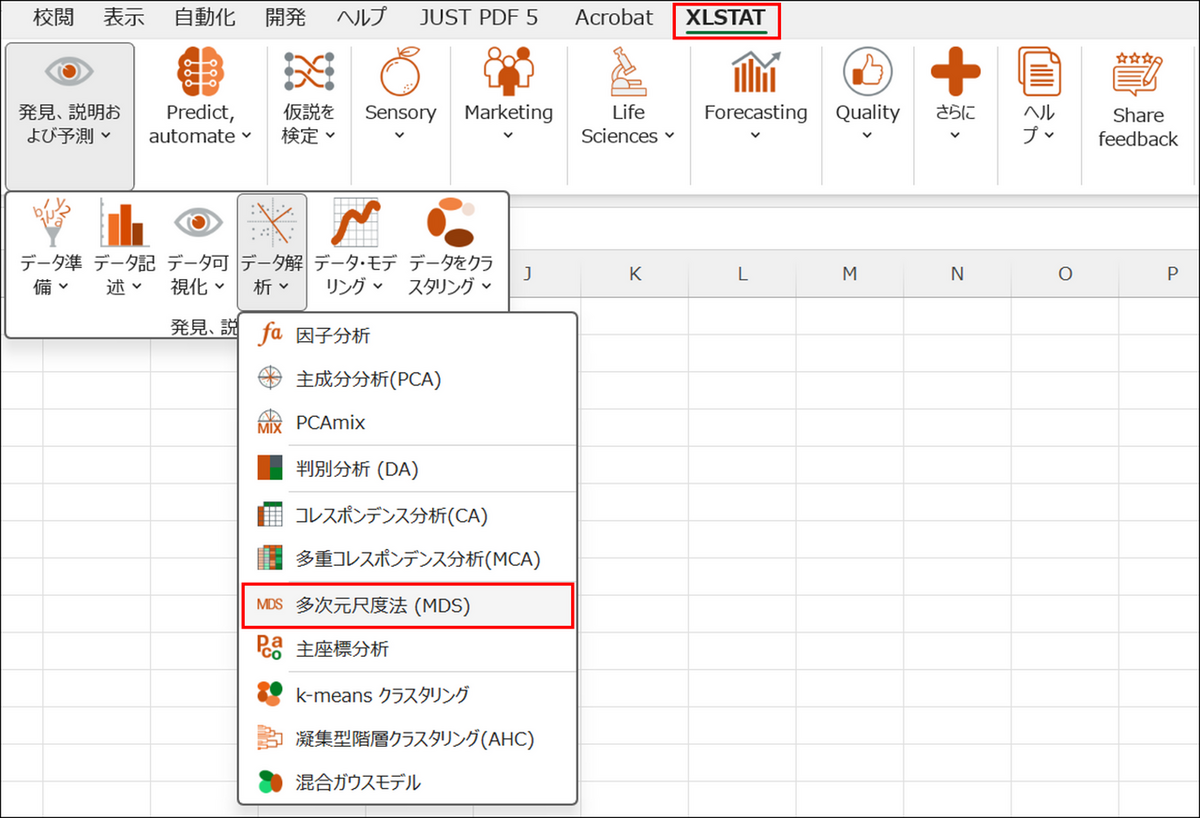Open the 仮説を検定 icon menu
This screenshot has width=1200, height=818.
click(309, 74)
